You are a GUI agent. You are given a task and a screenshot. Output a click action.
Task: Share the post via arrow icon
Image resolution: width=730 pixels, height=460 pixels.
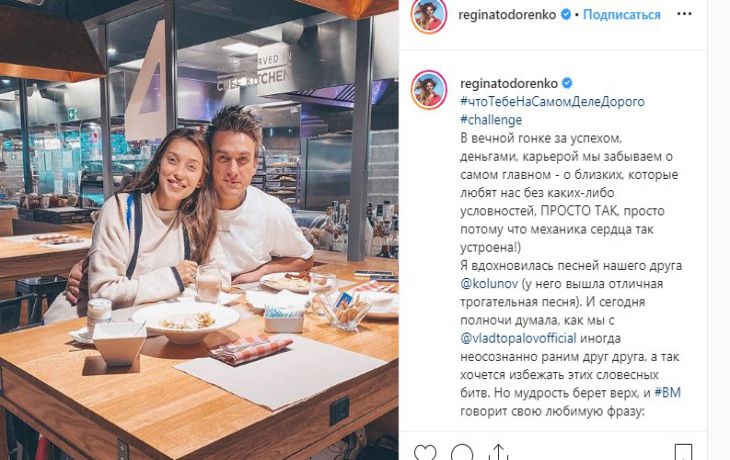[498, 453]
